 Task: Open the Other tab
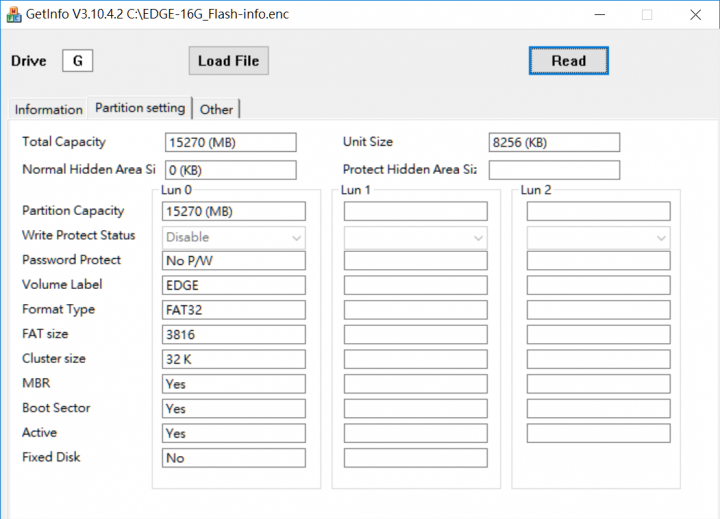(216, 109)
